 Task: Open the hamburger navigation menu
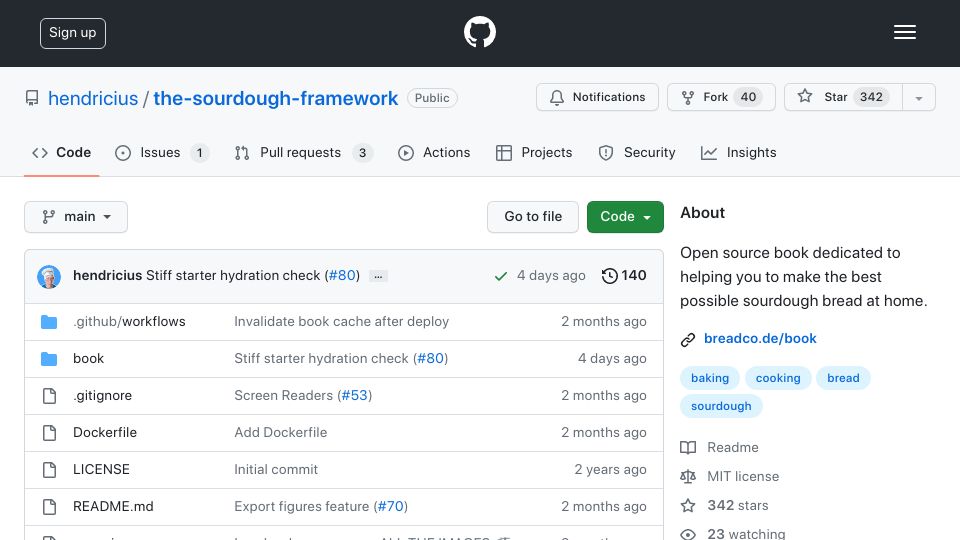(x=904, y=32)
